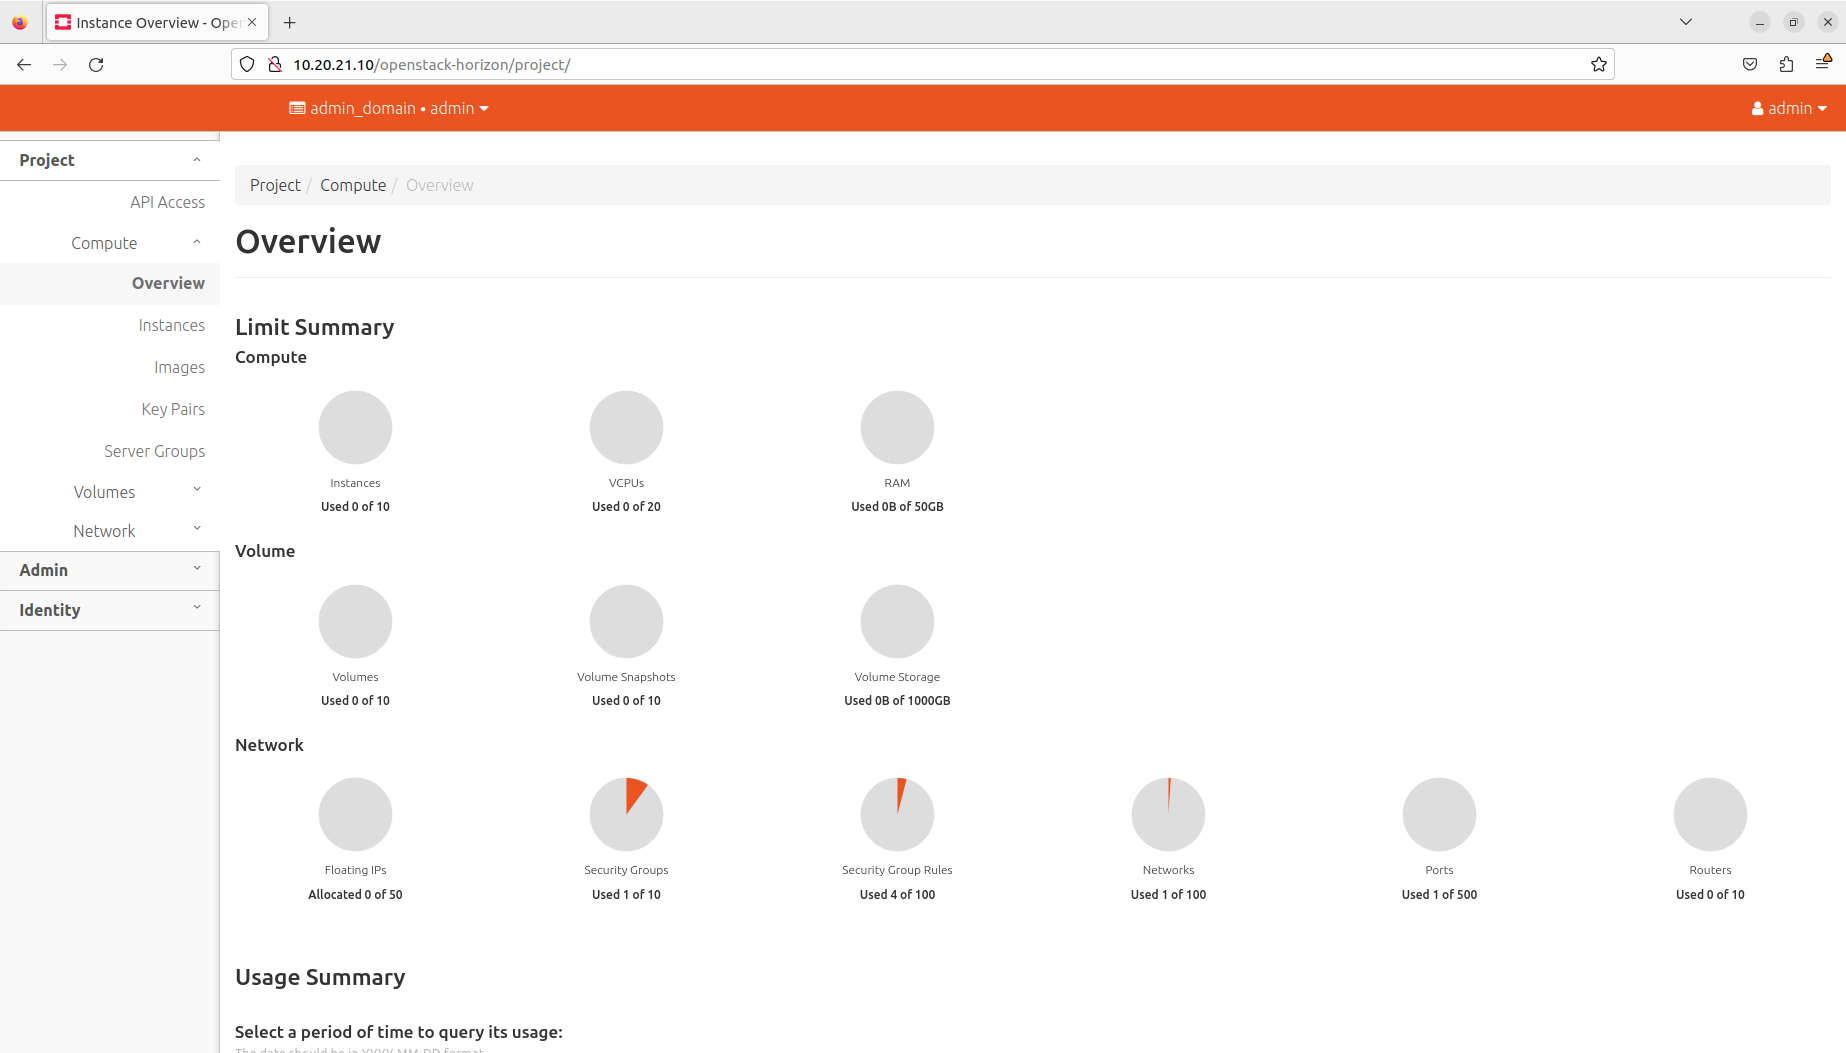Open the Key Pairs page
The image size is (1846, 1053).
(x=173, y=409)
